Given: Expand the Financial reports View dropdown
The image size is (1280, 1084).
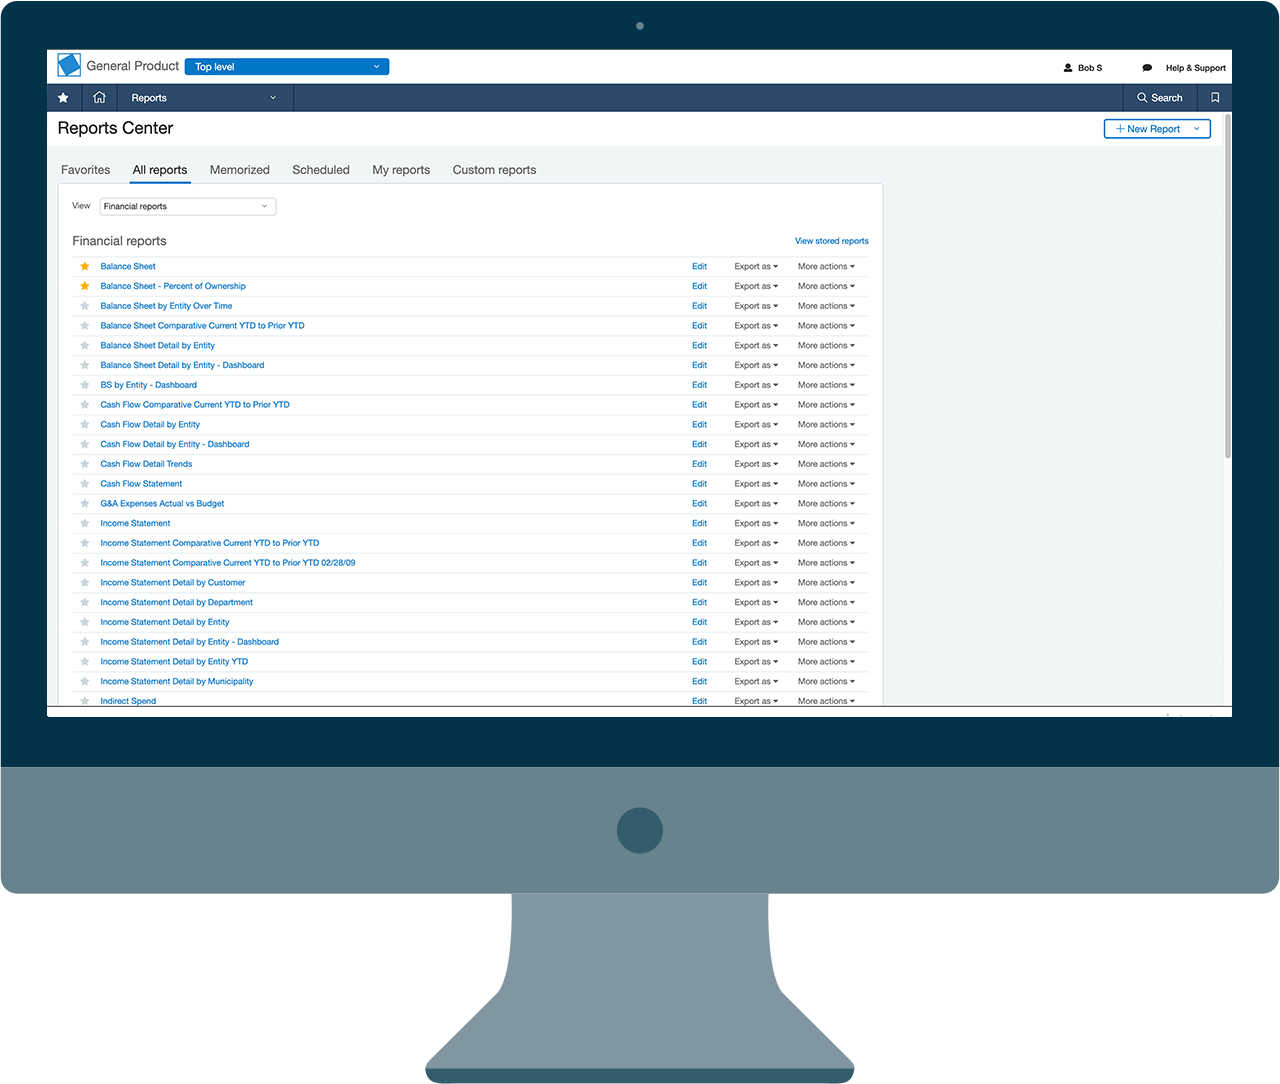Looking at the screenshot, I should click(188, 207).
